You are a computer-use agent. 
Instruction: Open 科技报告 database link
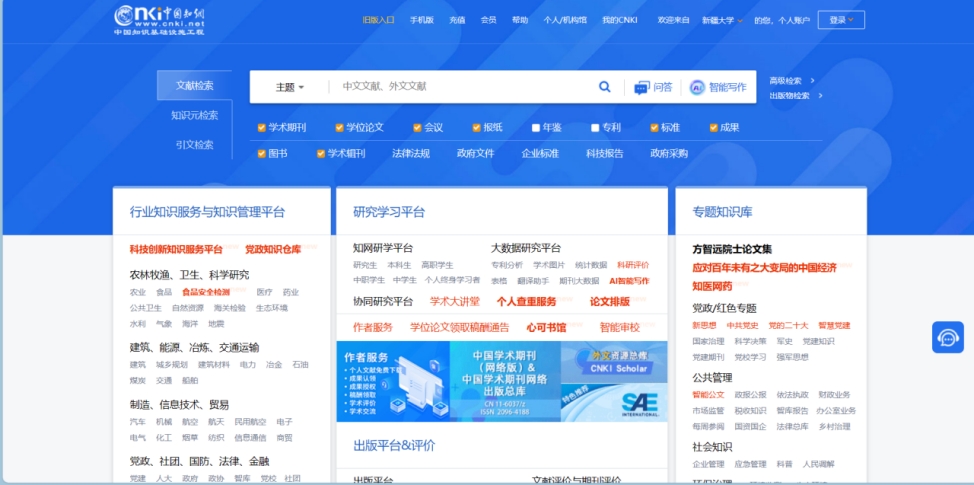(604, 153)
